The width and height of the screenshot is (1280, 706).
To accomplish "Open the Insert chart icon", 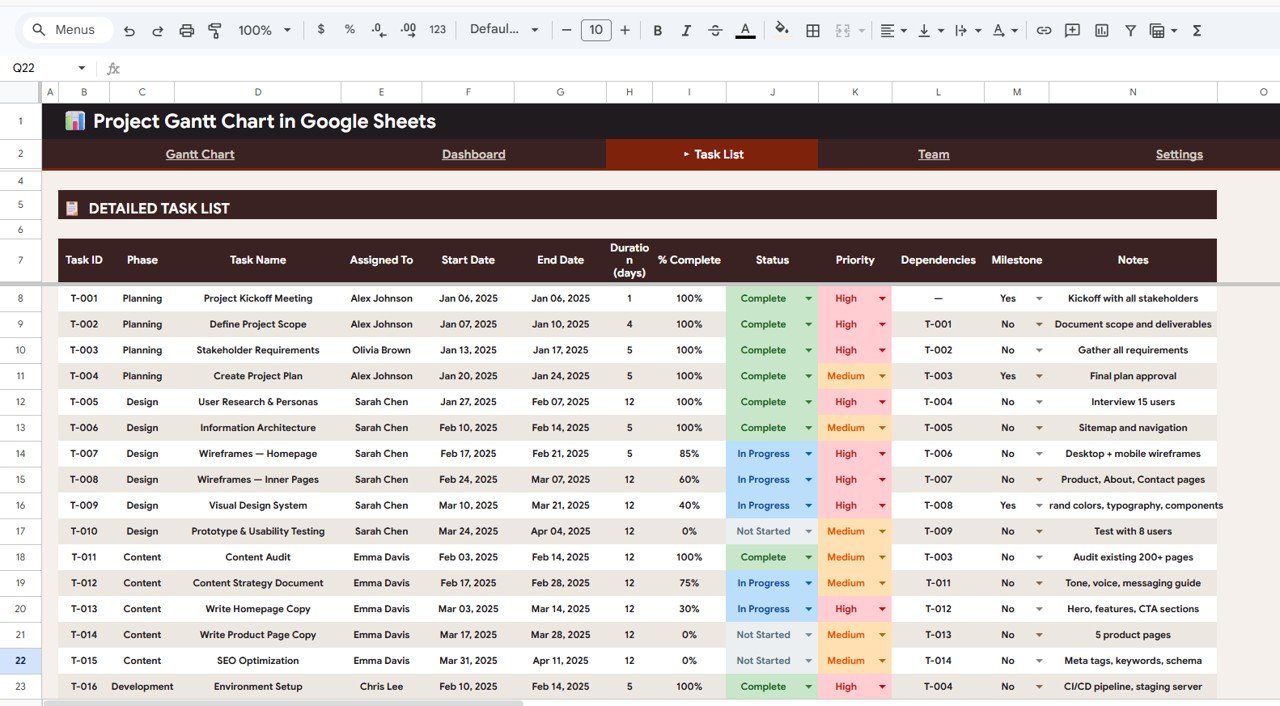I will click(1101, 30).
